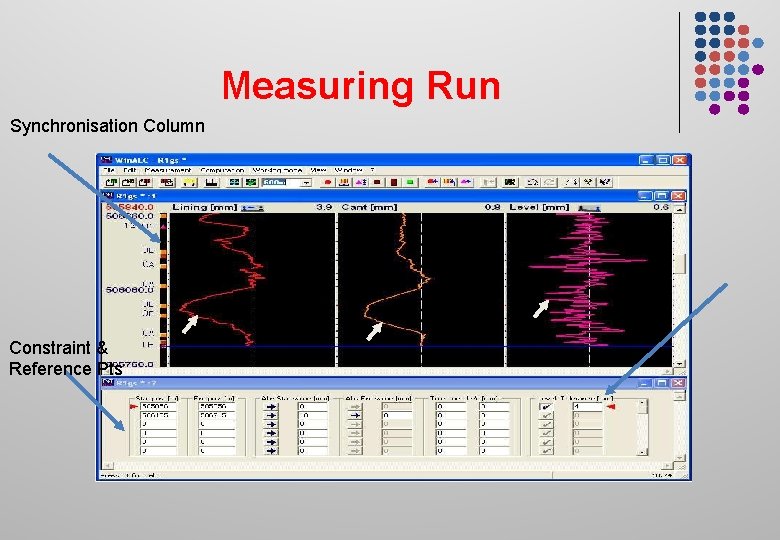Screen dimensions: 780x540
Task: Click the End pos field containing 505750
Action: 217,406
